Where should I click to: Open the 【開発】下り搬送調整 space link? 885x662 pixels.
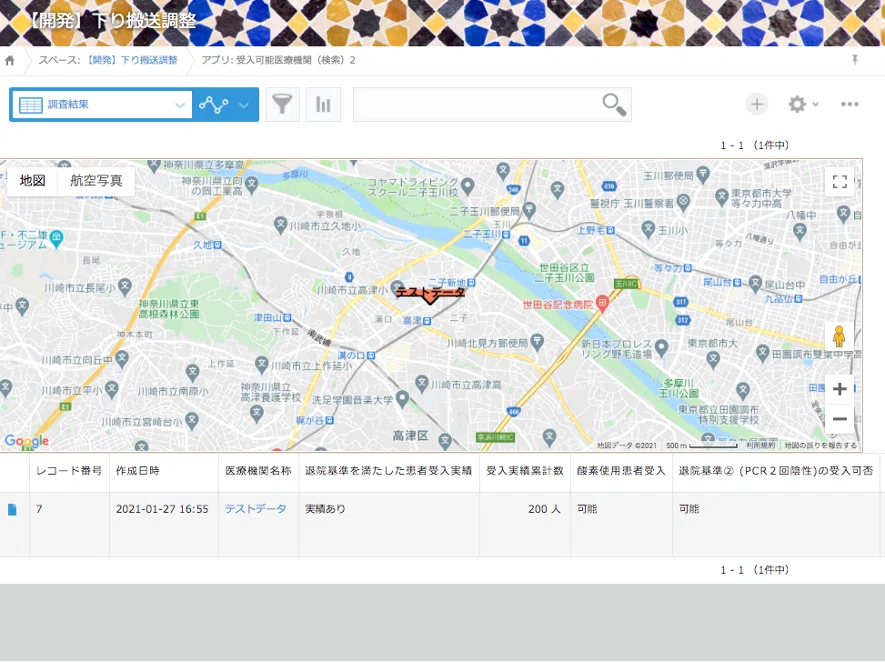pos(132,60)
